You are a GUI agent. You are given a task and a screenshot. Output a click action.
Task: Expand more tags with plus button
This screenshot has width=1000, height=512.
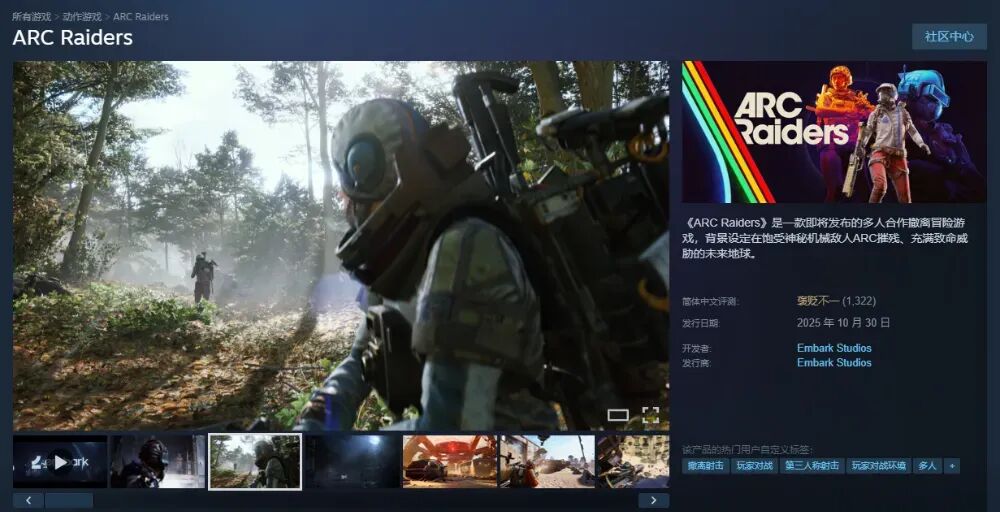951,466
